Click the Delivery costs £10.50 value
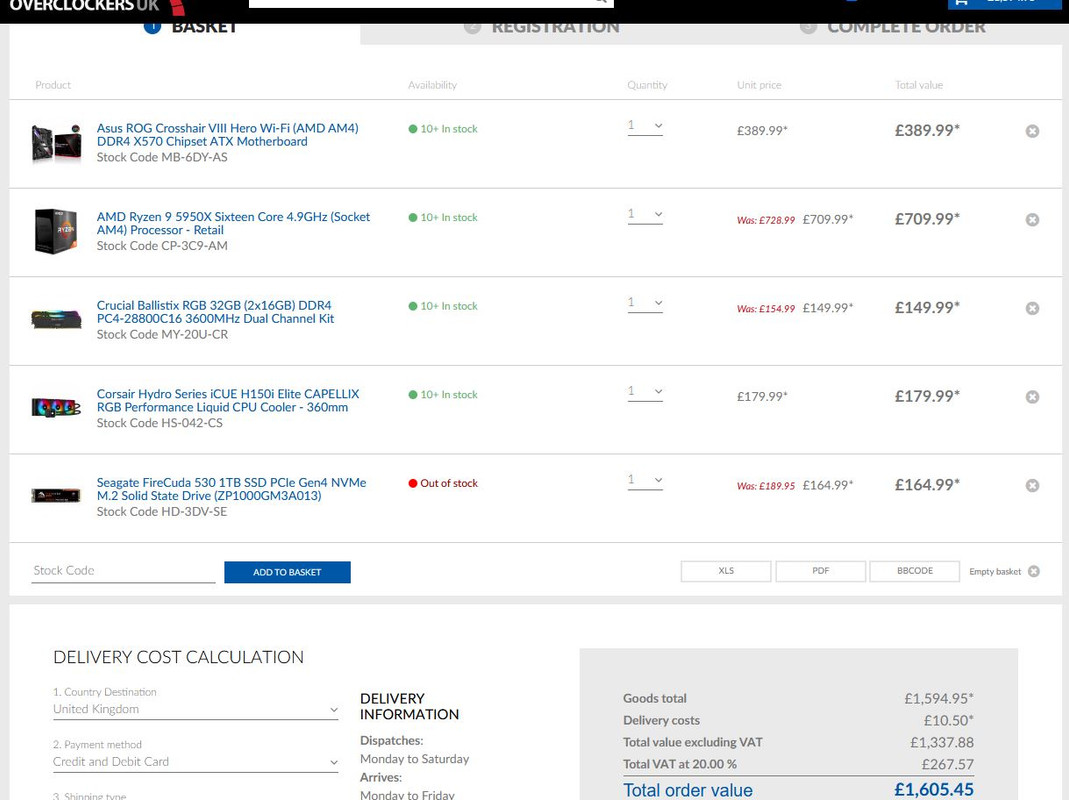This screenshot has width=1069, height=800. click(x=948, y=721)
